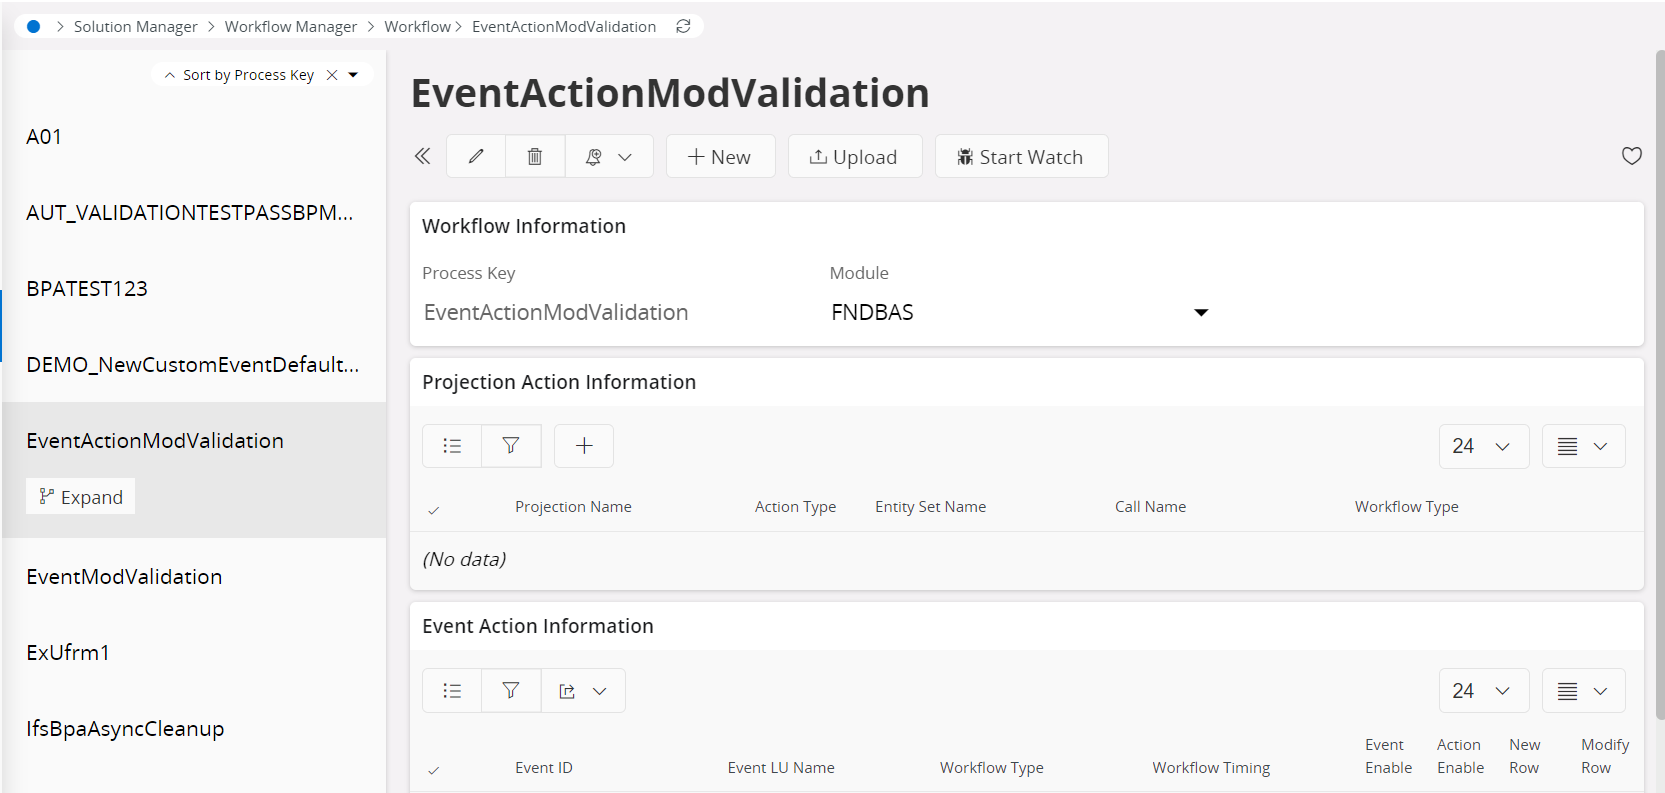Click the vertical page scrollbar
The image size is (1665, 793).
coord(1659,380)
